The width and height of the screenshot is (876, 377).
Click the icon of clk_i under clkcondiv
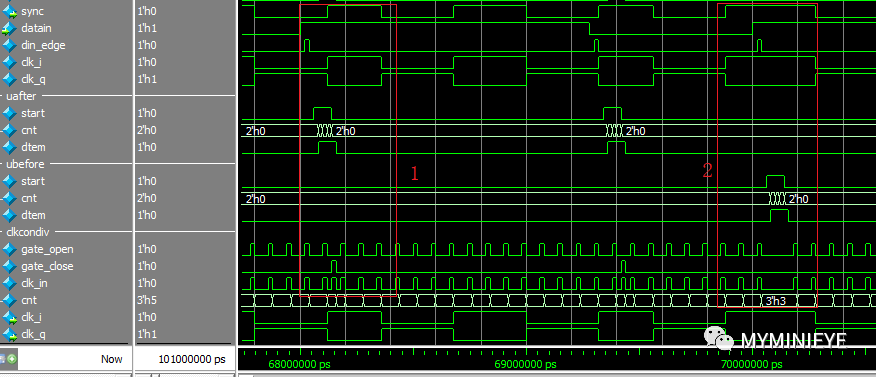pos(9,318)
